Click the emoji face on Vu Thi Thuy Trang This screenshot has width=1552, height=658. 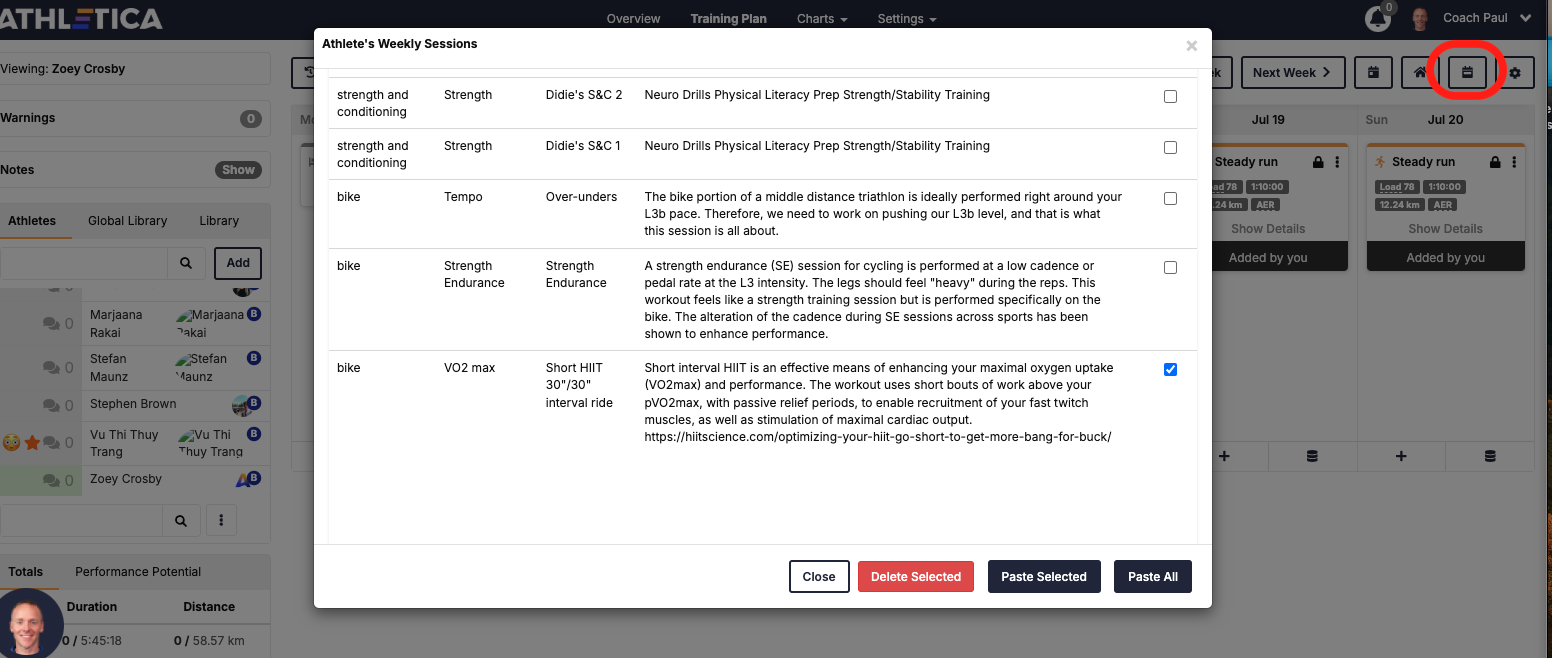tap(11, 443)
